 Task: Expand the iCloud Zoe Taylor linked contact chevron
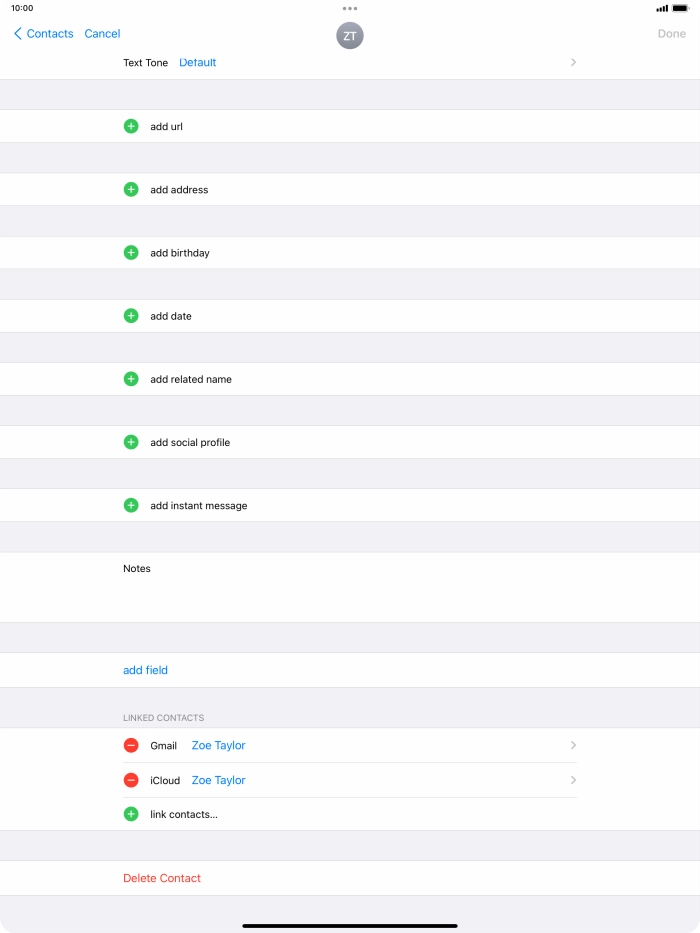tap(573, 780)
